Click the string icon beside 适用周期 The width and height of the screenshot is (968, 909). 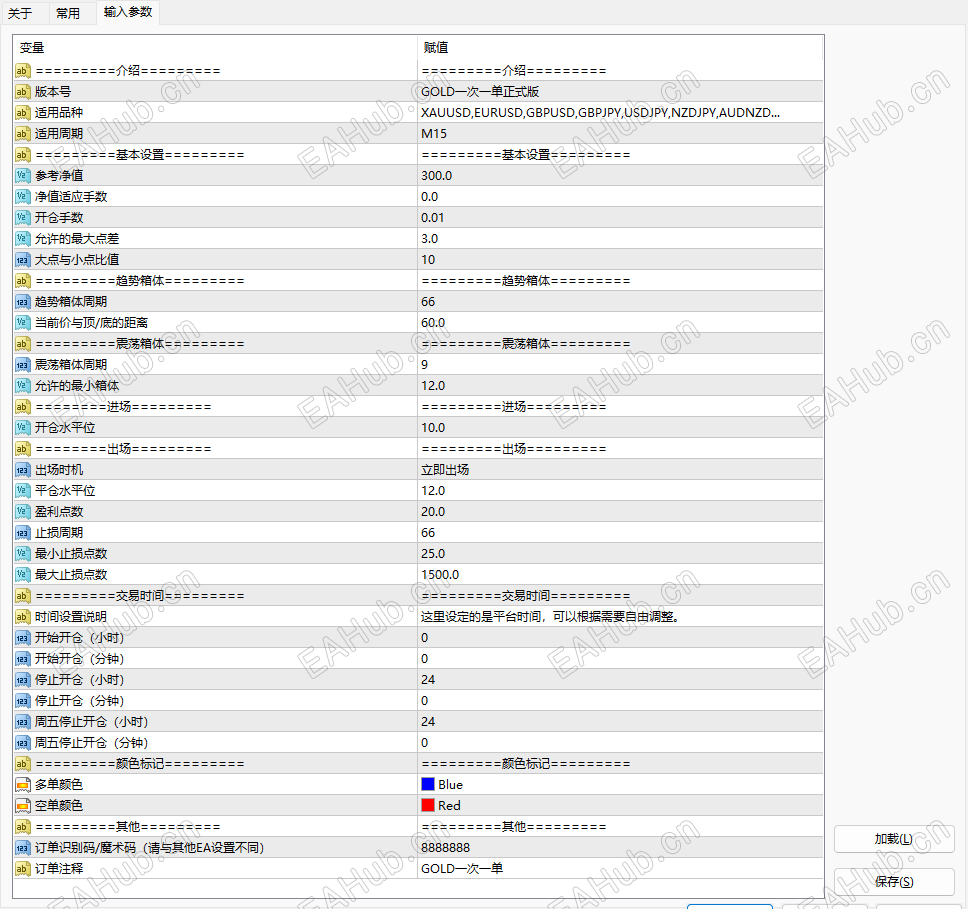22,134
